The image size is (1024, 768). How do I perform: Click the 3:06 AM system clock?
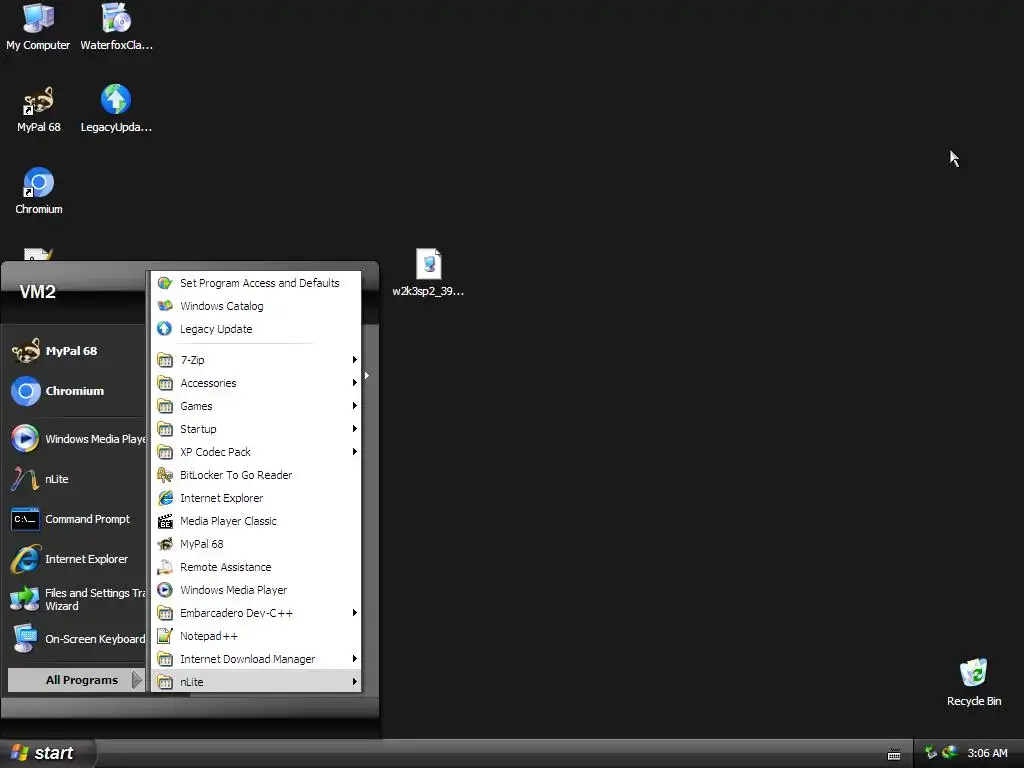[x=987, y=753]
